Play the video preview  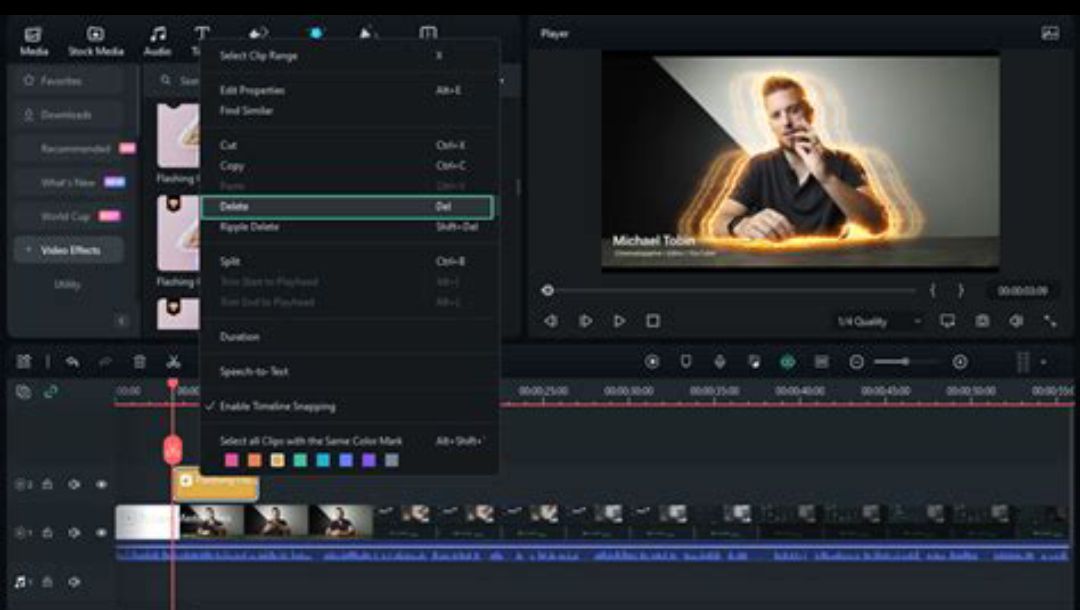(x=619, y=321)
